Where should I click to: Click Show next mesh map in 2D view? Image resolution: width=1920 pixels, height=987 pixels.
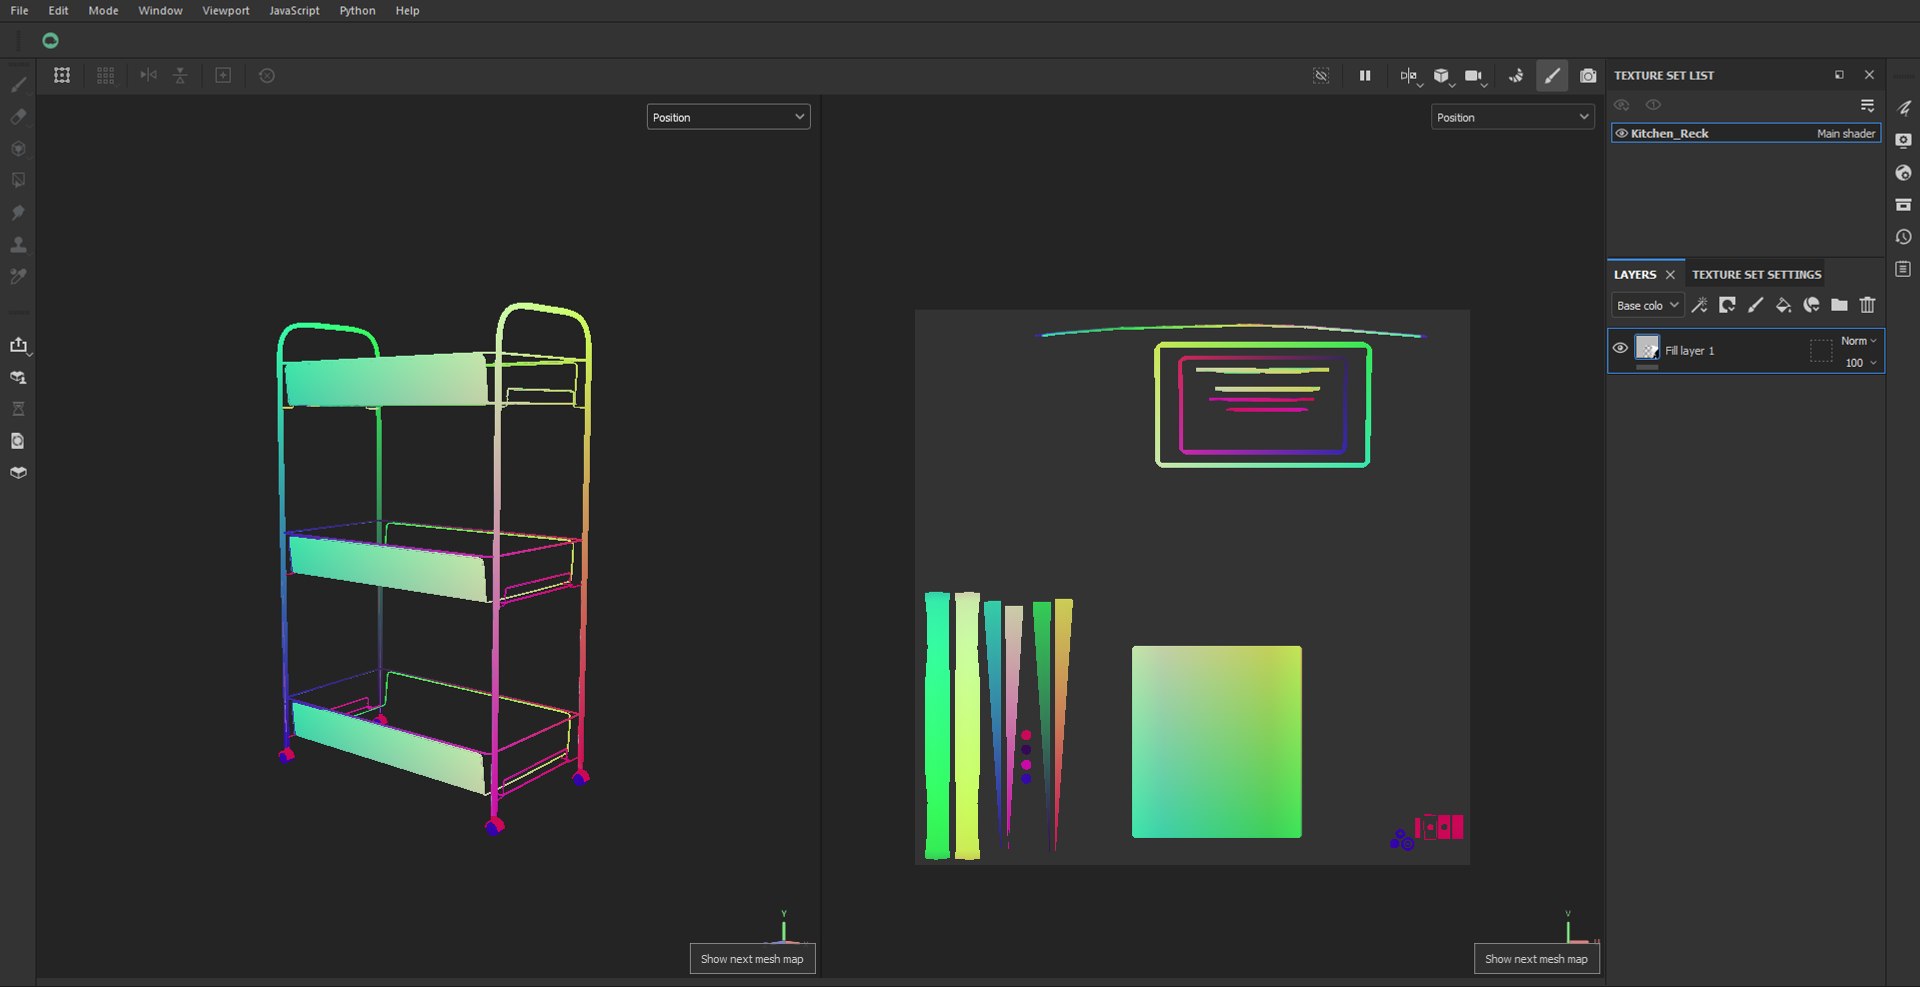(1536, 959)
